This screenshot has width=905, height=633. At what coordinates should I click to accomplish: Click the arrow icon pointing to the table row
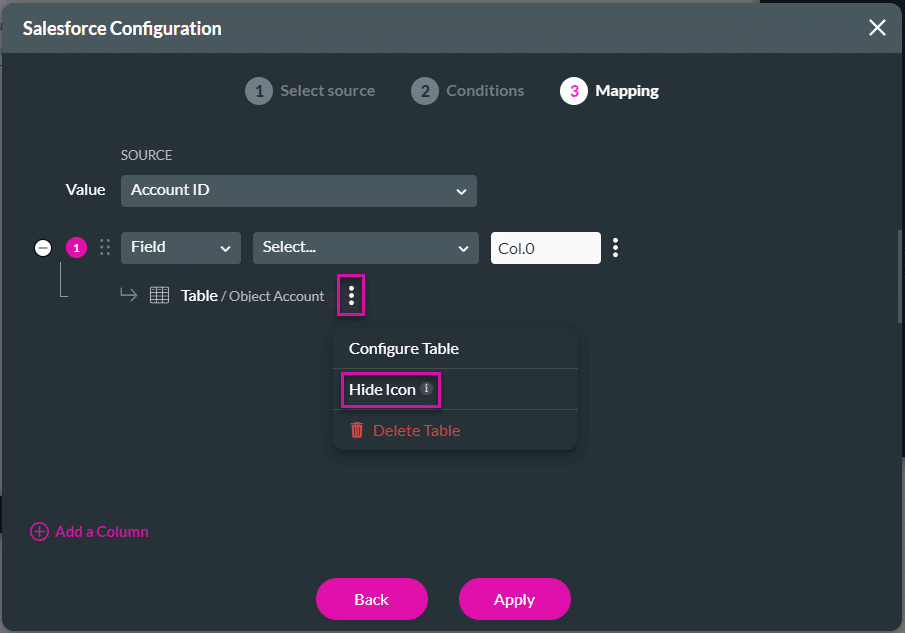[128, 295]
